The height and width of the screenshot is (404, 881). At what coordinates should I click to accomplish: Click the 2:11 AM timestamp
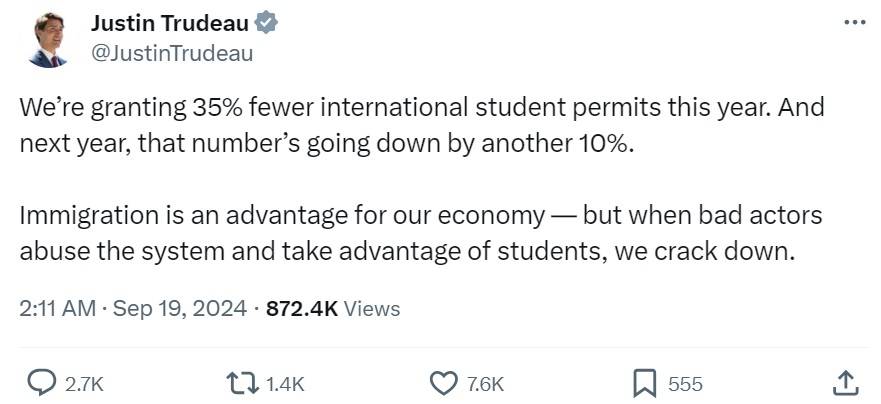pyautogui.click(x=56, y=309)
